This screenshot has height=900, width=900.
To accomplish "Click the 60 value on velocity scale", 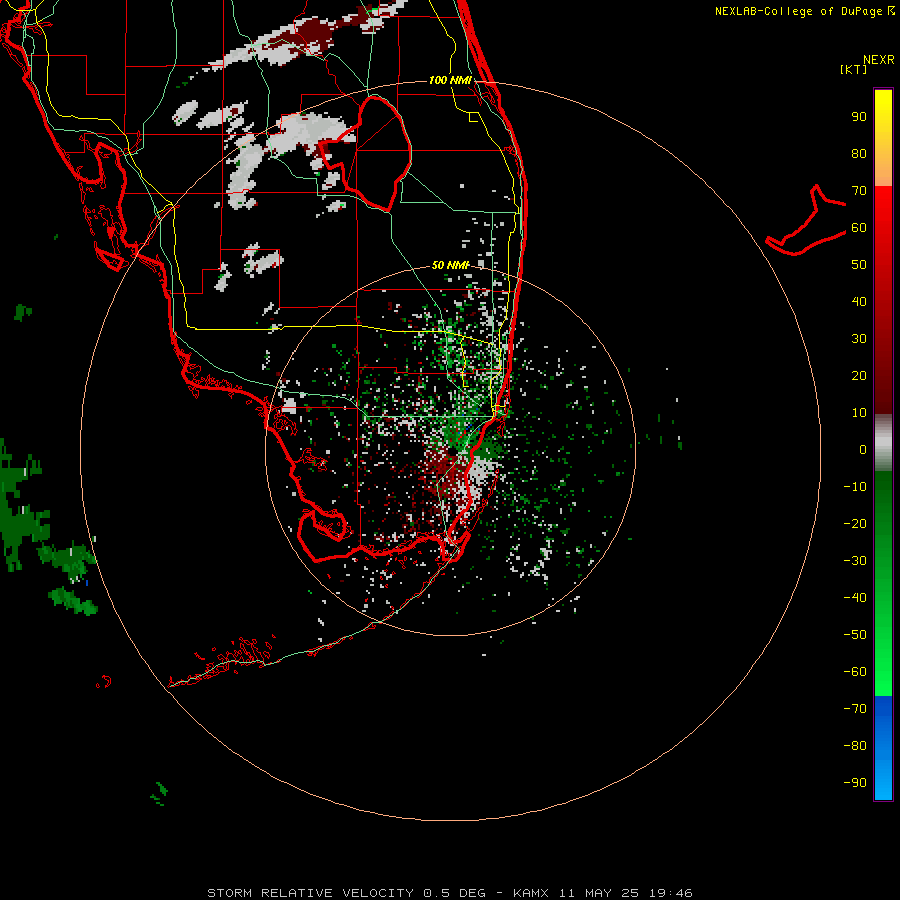I will pyautogui.click(x=859, y=228).
